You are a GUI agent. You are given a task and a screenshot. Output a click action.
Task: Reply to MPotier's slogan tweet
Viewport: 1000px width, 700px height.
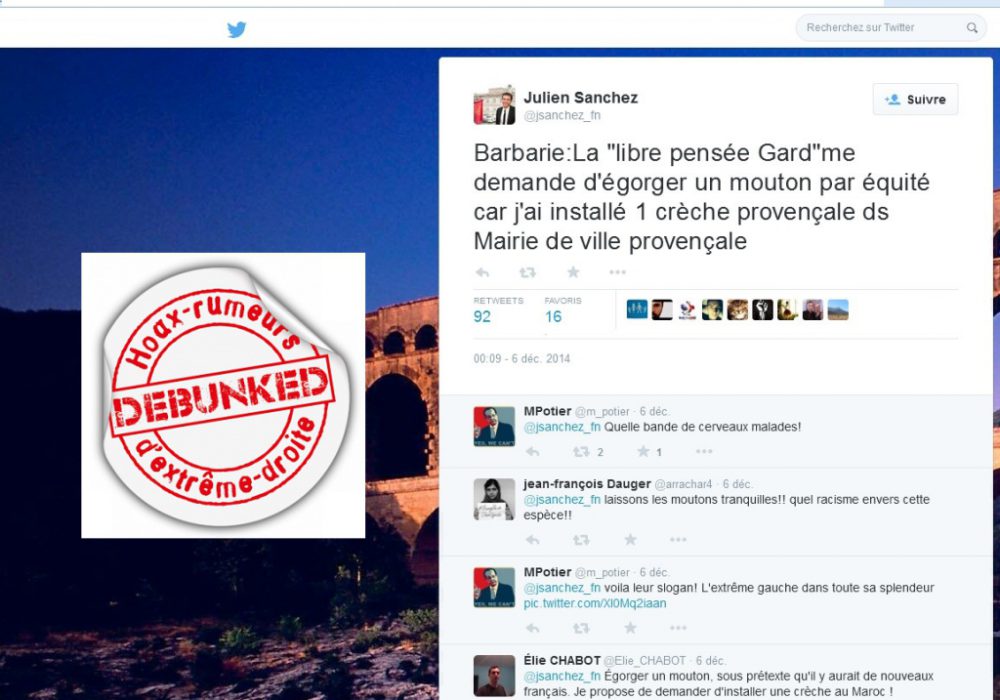point(533,628)
